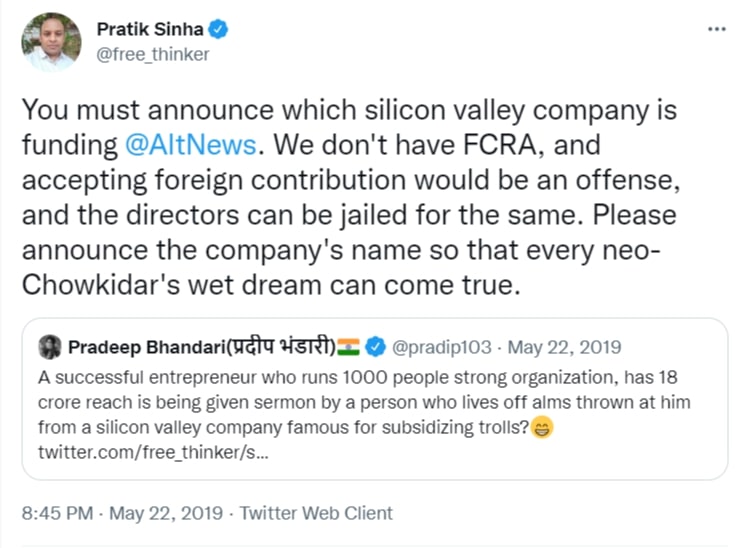The width and height of the screenshot is (747, 548).
Task: Click the verified badge next to Pradeep Bhandari
Action: [373, 347]
